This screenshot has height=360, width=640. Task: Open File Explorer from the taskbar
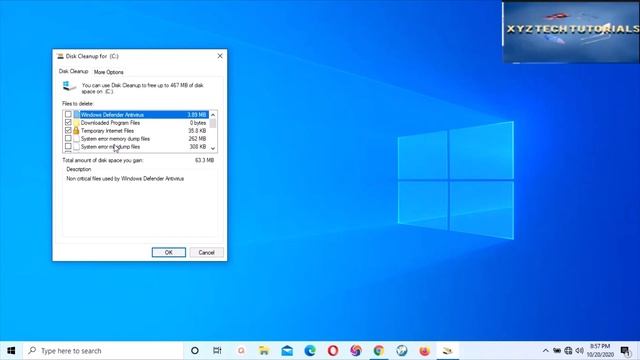coord(264,351)
